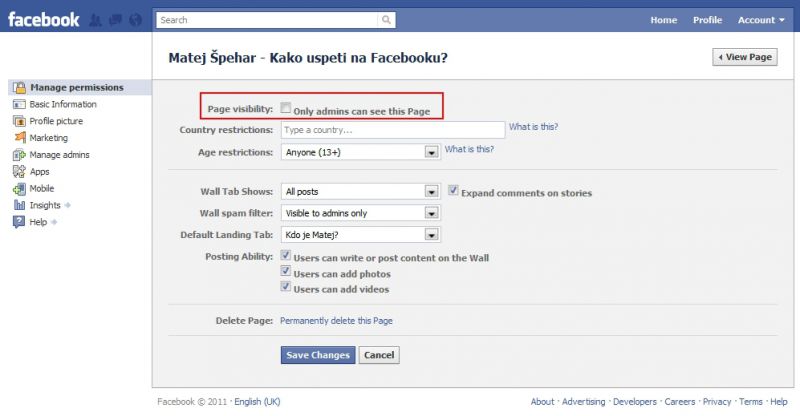Click the Country restrictions input field
This screenshot has width=800, height=416.
click(x=393, y=130)
